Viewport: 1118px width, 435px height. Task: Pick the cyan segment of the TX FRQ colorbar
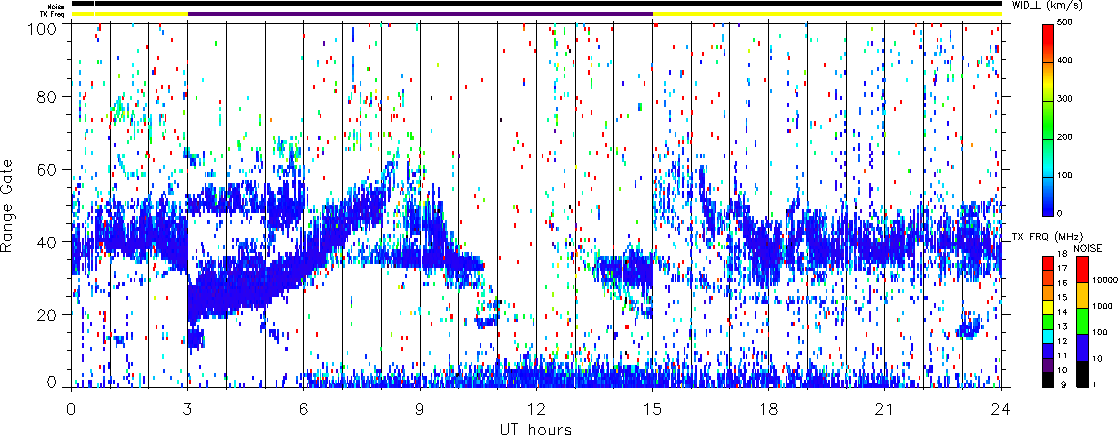1048,335
